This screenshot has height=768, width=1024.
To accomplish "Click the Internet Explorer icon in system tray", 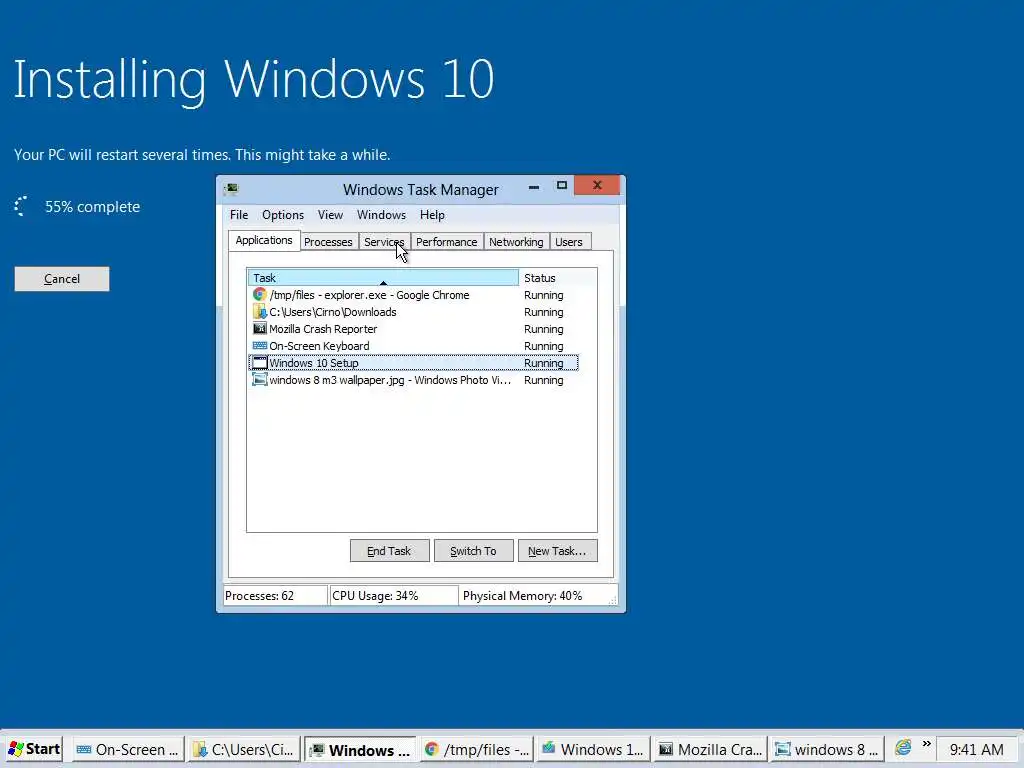I will (903, 748).
